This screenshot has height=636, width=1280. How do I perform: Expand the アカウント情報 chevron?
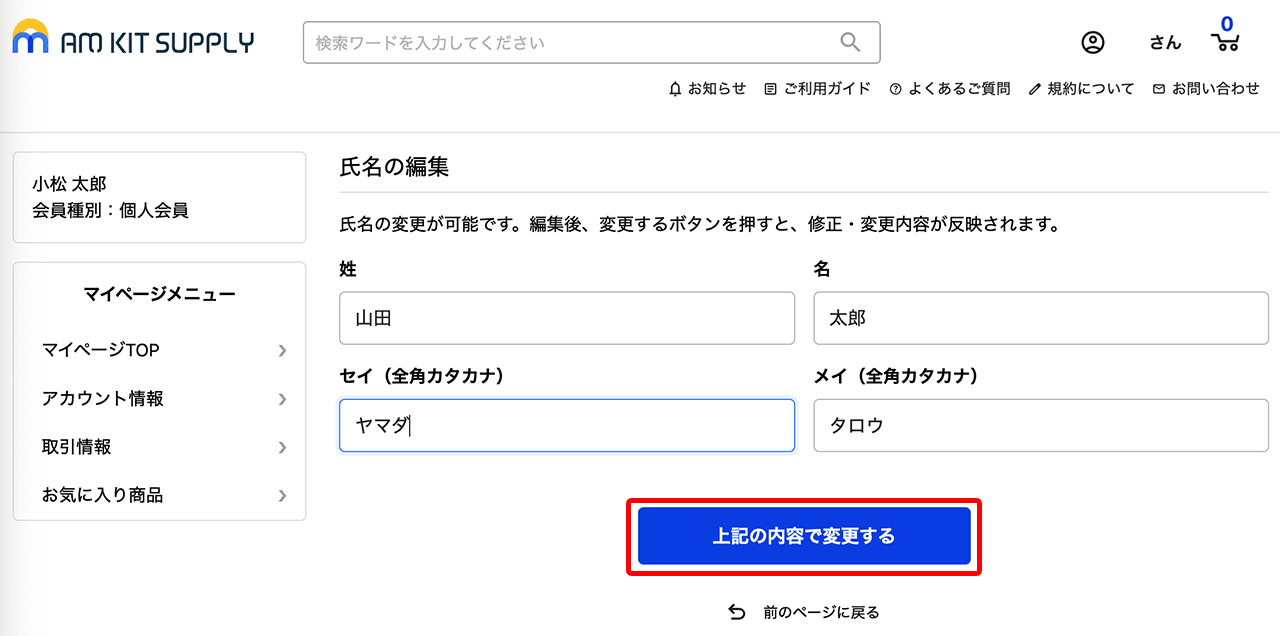282,399
